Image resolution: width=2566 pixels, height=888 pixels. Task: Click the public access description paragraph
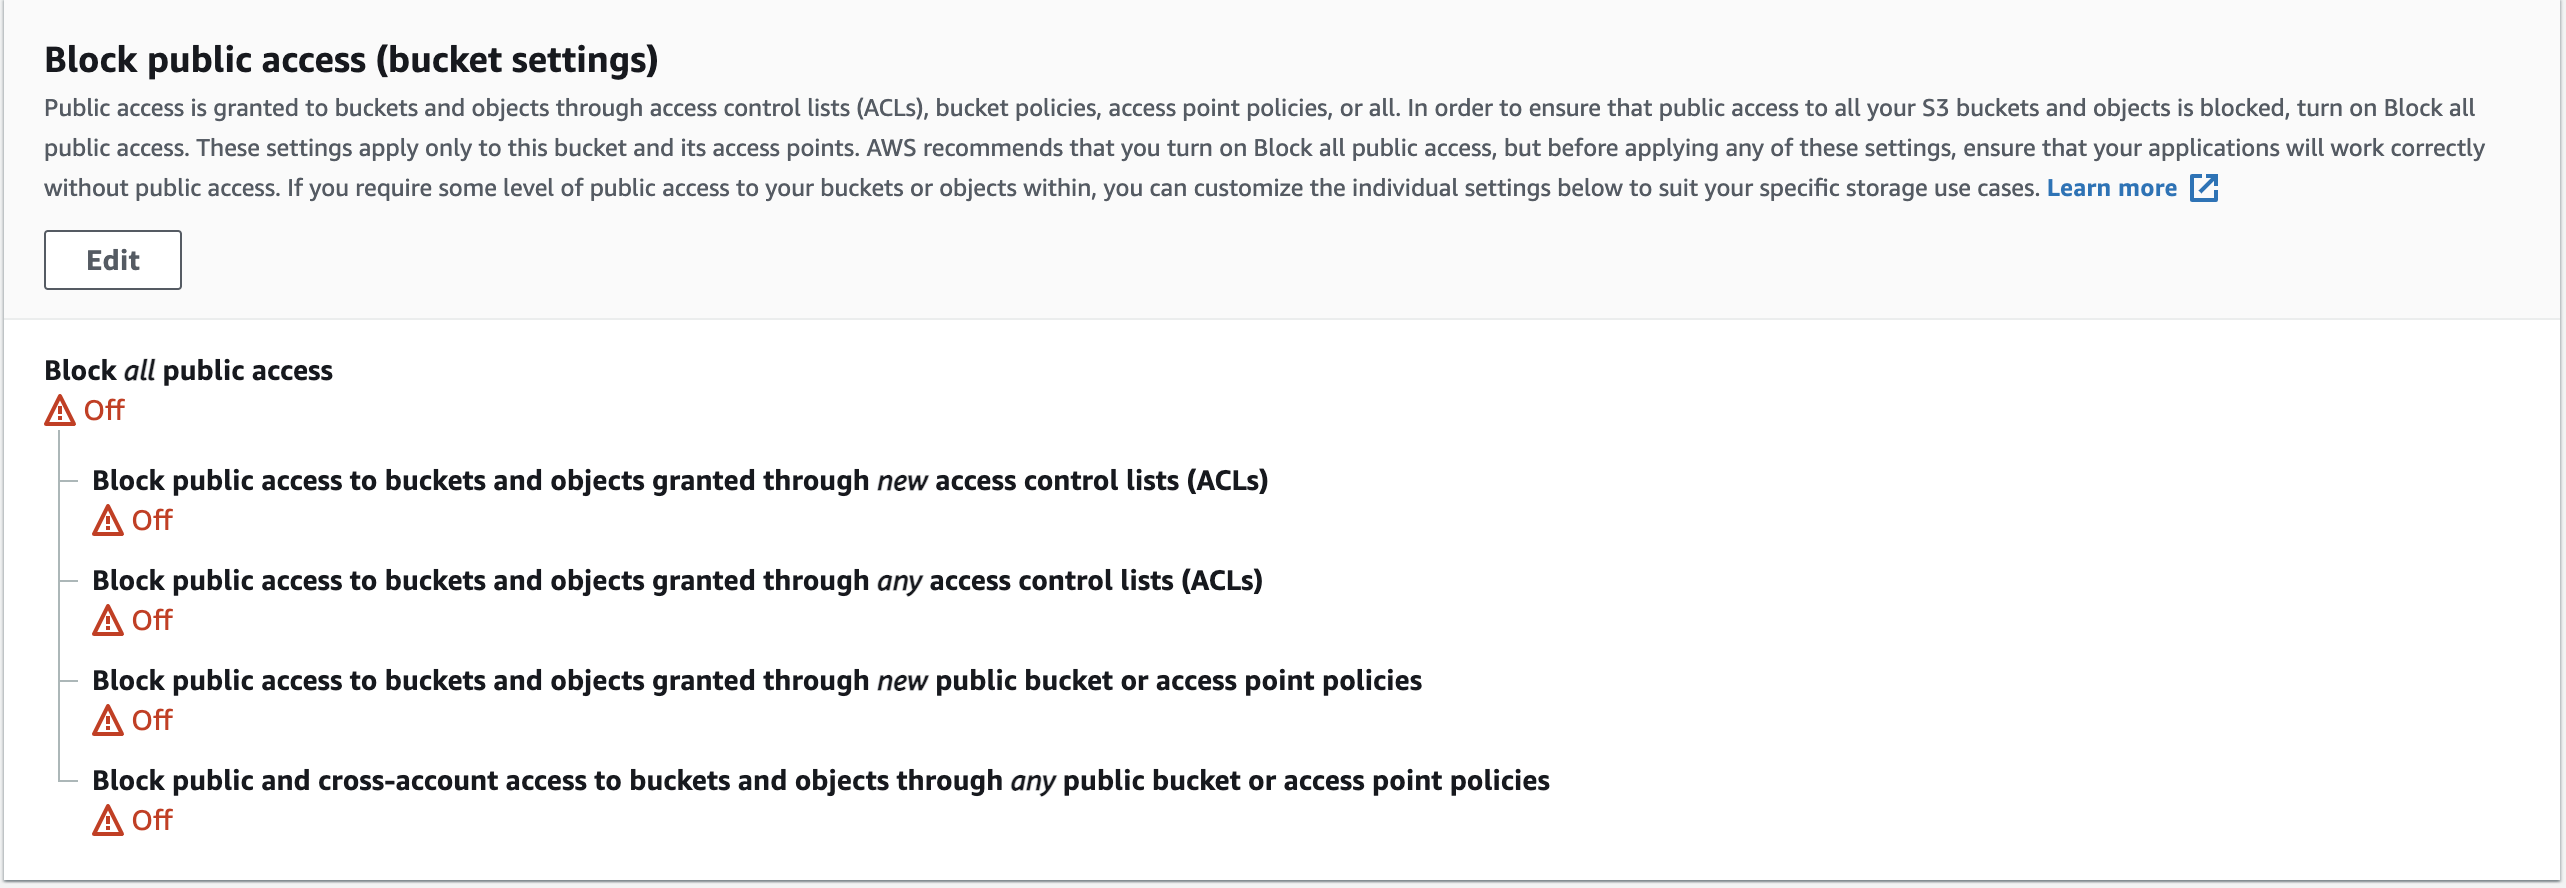(x=1260, y=148)
